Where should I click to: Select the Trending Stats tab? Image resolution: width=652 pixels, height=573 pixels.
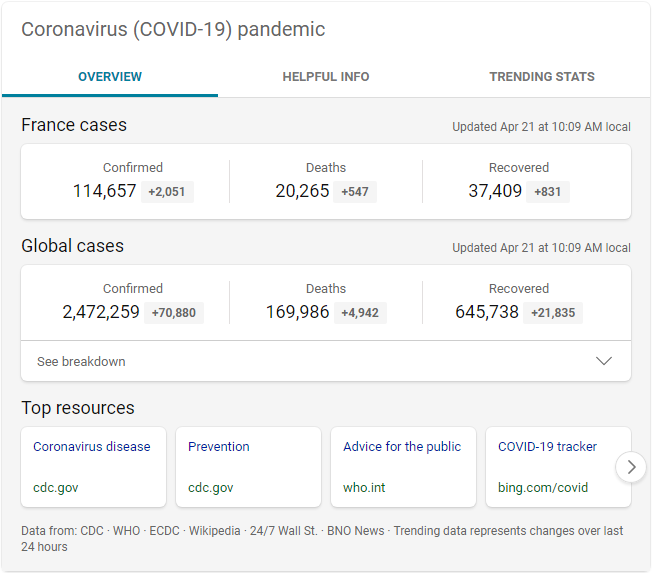pos(542,77)
